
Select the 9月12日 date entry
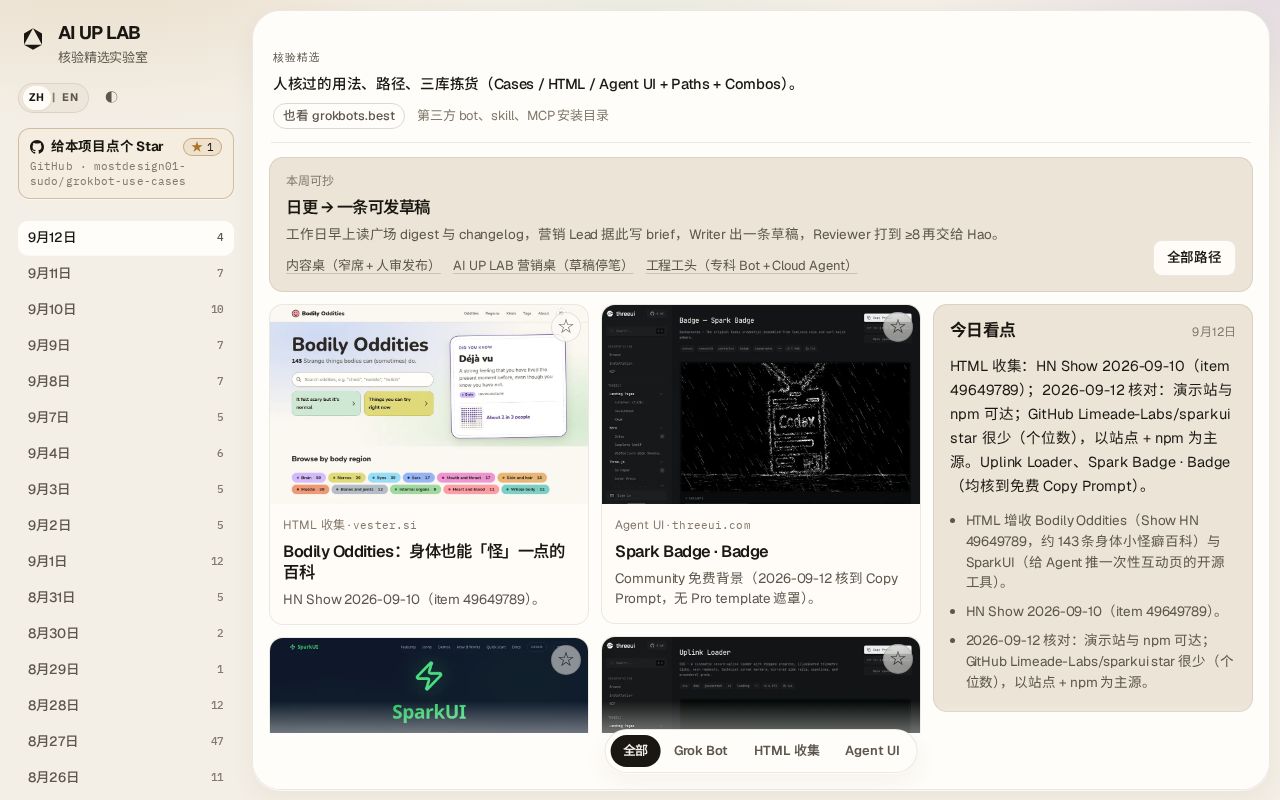click(126, 238)
